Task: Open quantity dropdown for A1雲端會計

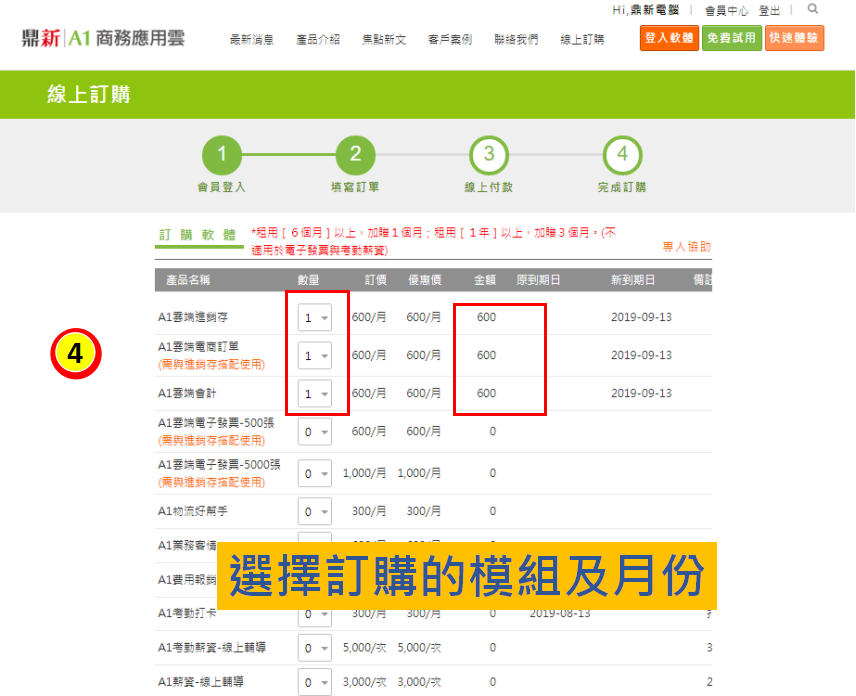Action: 315,393
